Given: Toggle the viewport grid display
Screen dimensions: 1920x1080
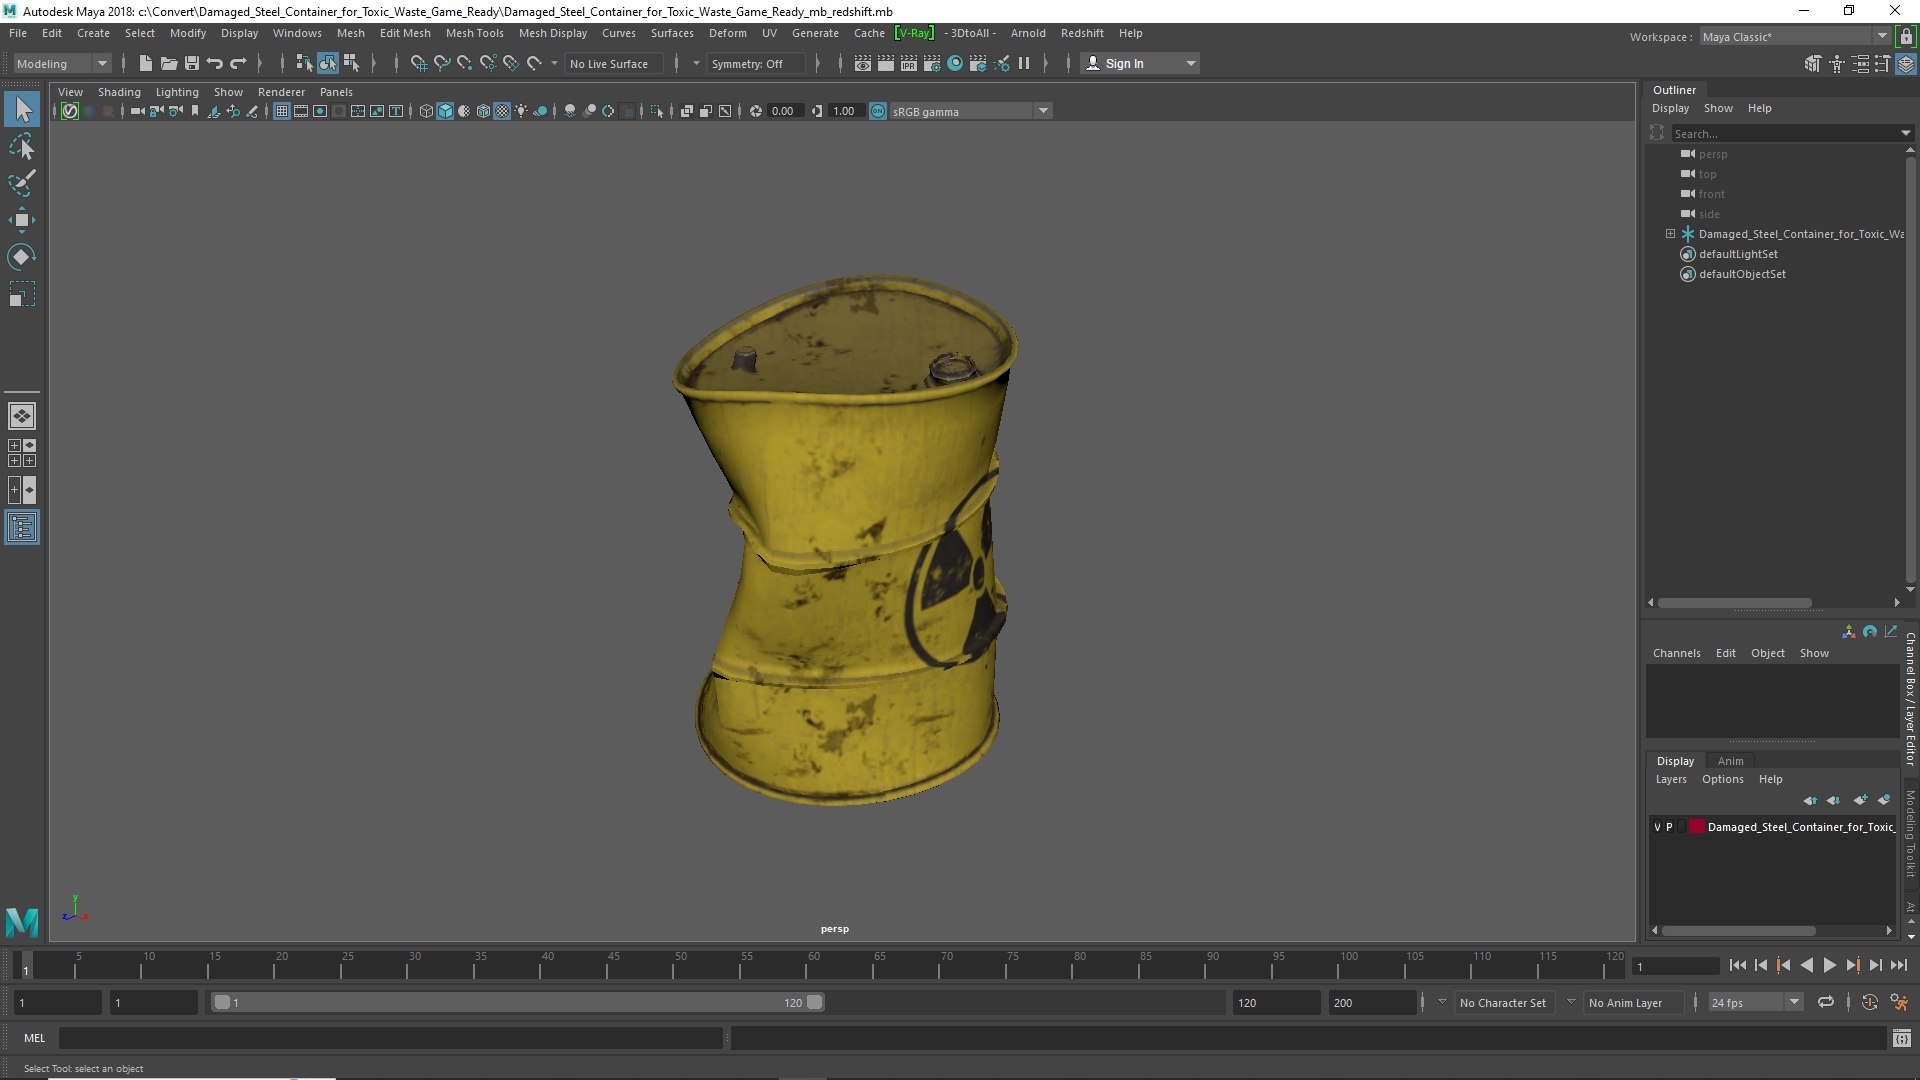Looking at the screenshot, I should coord(282,111).
